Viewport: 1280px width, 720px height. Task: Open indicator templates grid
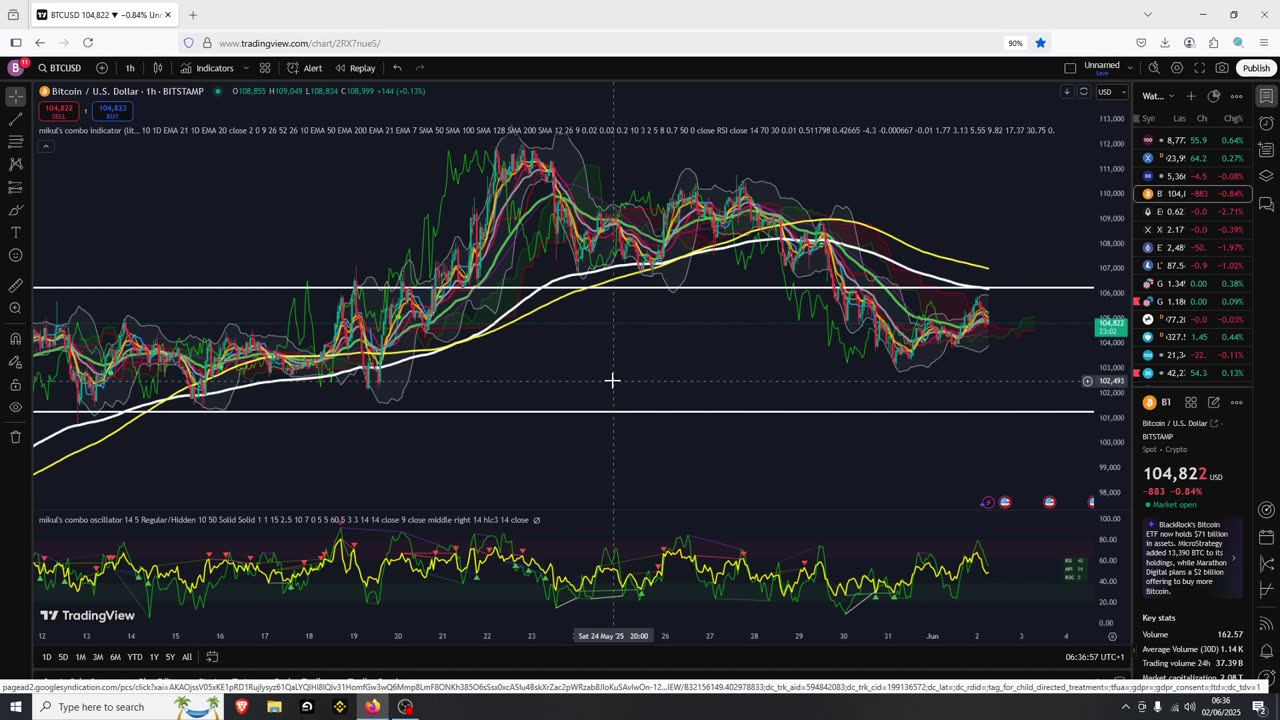point(265,68)
